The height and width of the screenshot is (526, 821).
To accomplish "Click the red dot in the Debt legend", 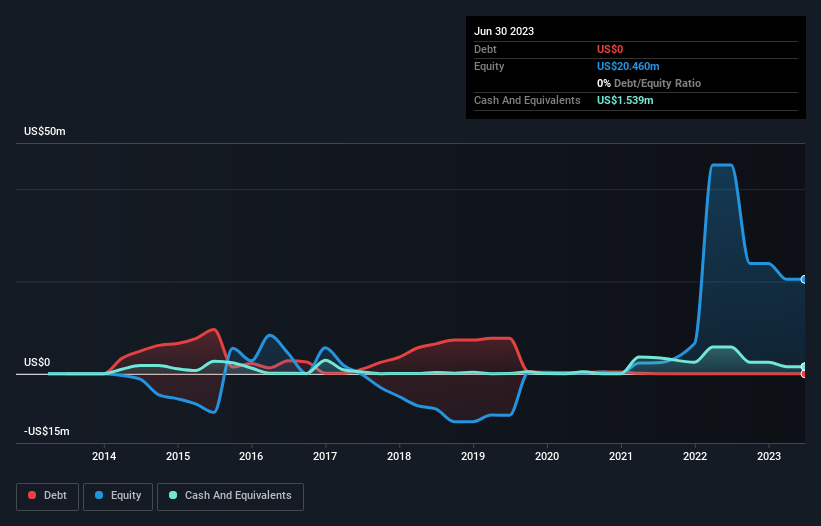I will point(32,495).
